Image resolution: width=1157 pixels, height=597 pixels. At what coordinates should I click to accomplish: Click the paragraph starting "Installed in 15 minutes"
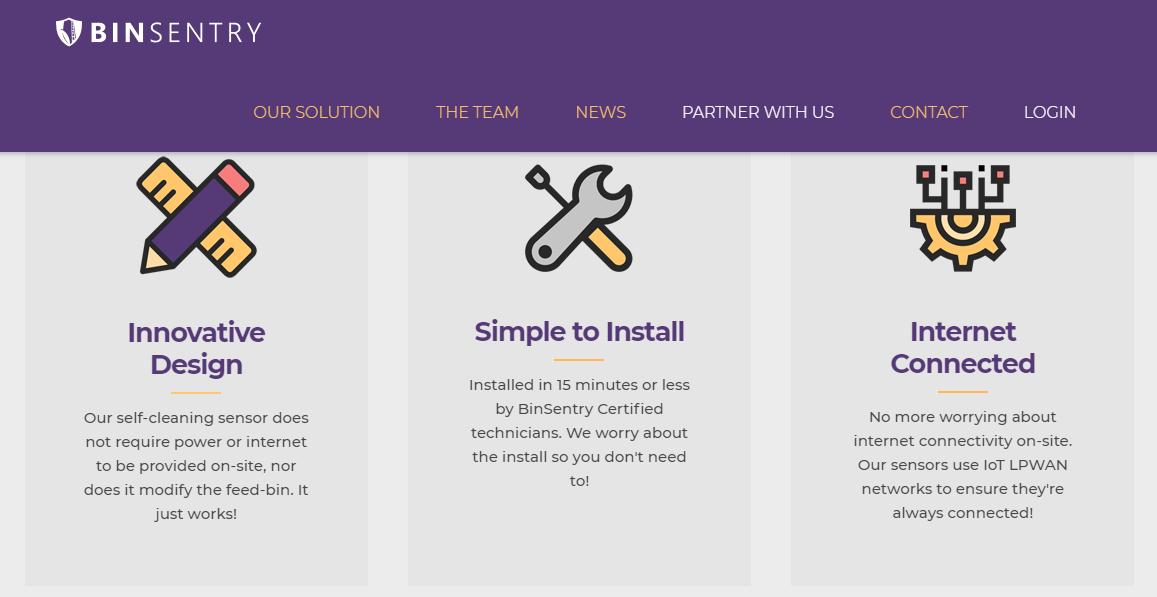click(x=579, y=433)
